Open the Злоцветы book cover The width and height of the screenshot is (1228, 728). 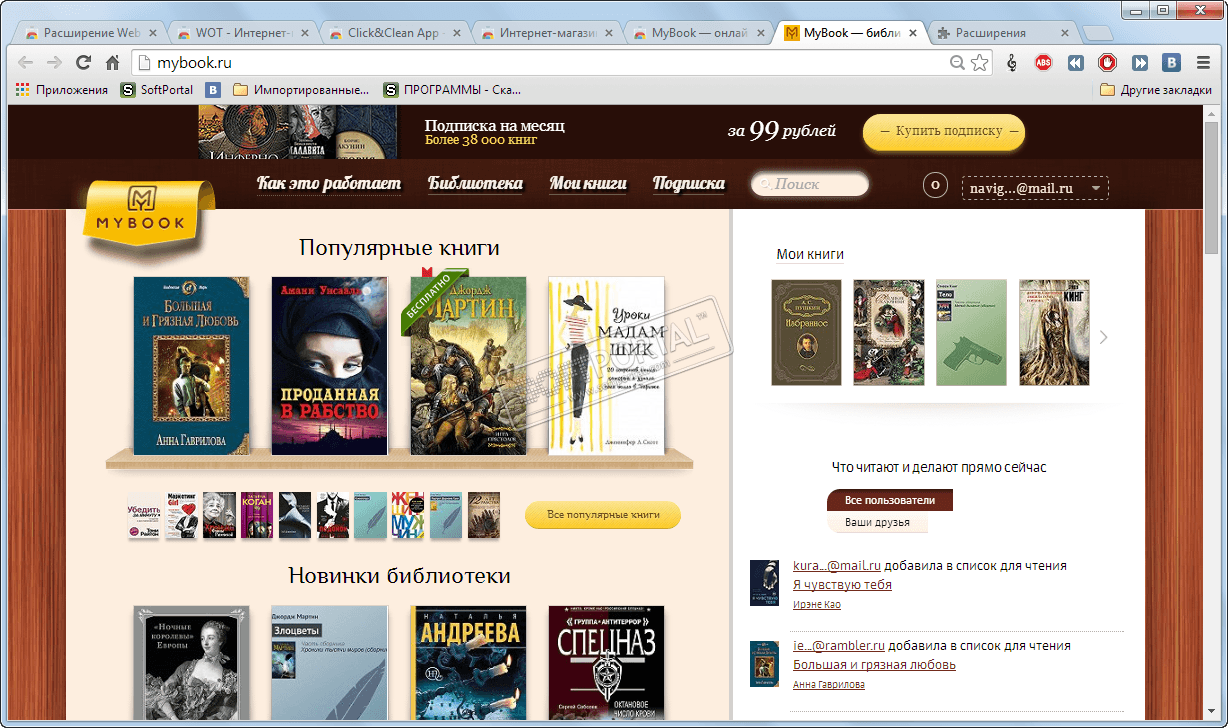tap(330, 662)
